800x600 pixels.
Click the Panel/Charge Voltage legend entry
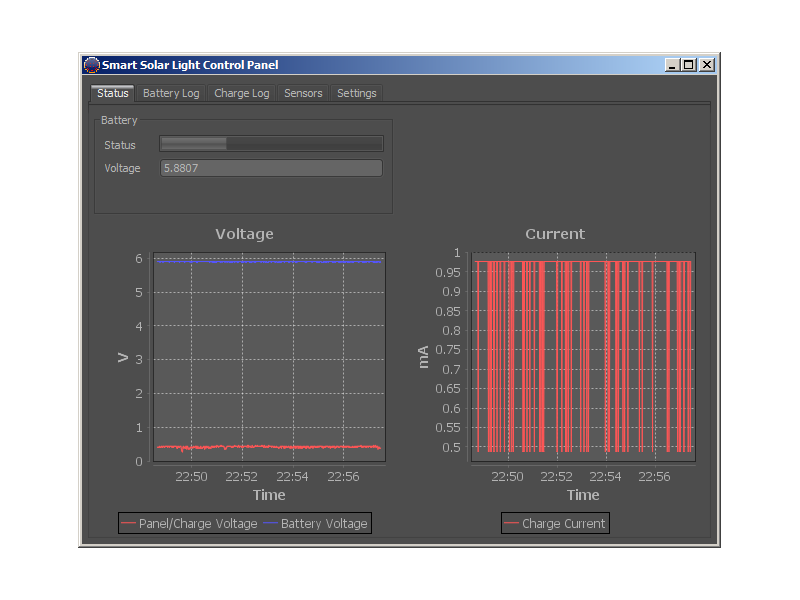click(189, 523)
